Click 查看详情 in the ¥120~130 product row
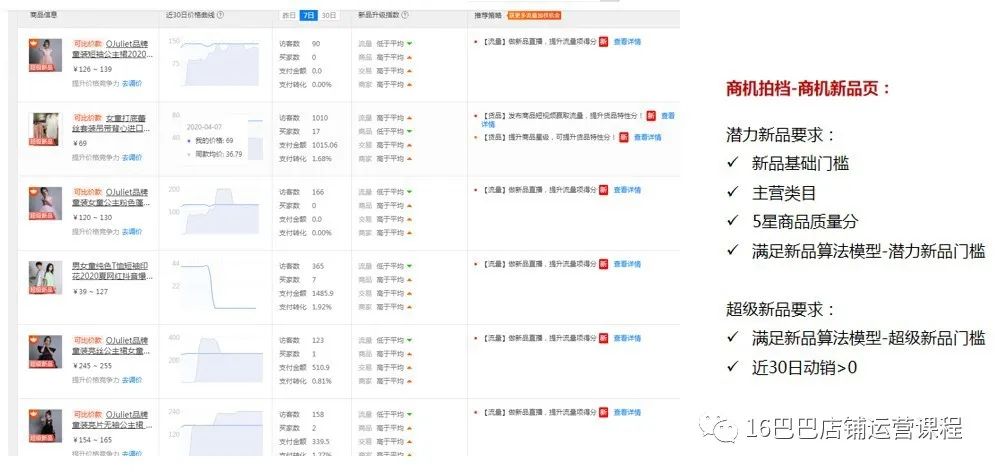 pyautogui.click(x=627, y=190)
